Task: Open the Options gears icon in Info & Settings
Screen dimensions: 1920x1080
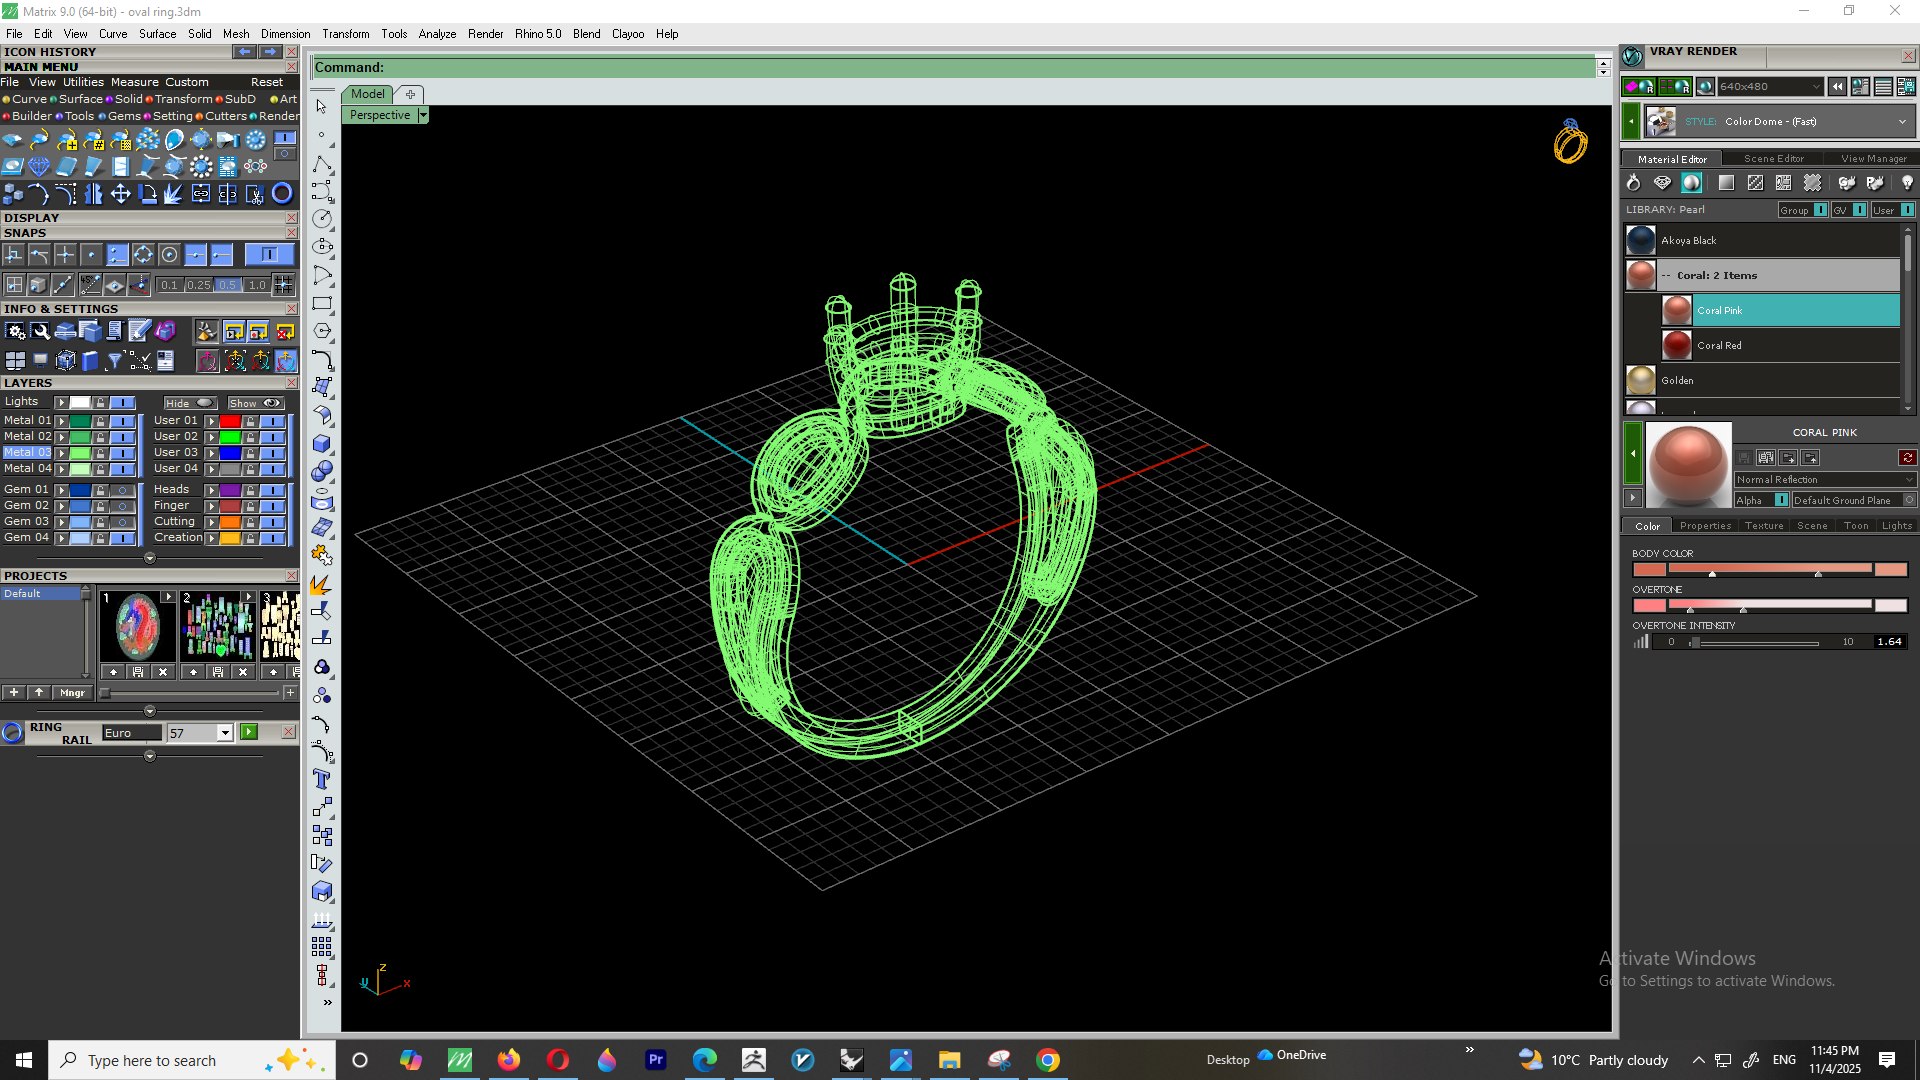Action: point(15,331)
